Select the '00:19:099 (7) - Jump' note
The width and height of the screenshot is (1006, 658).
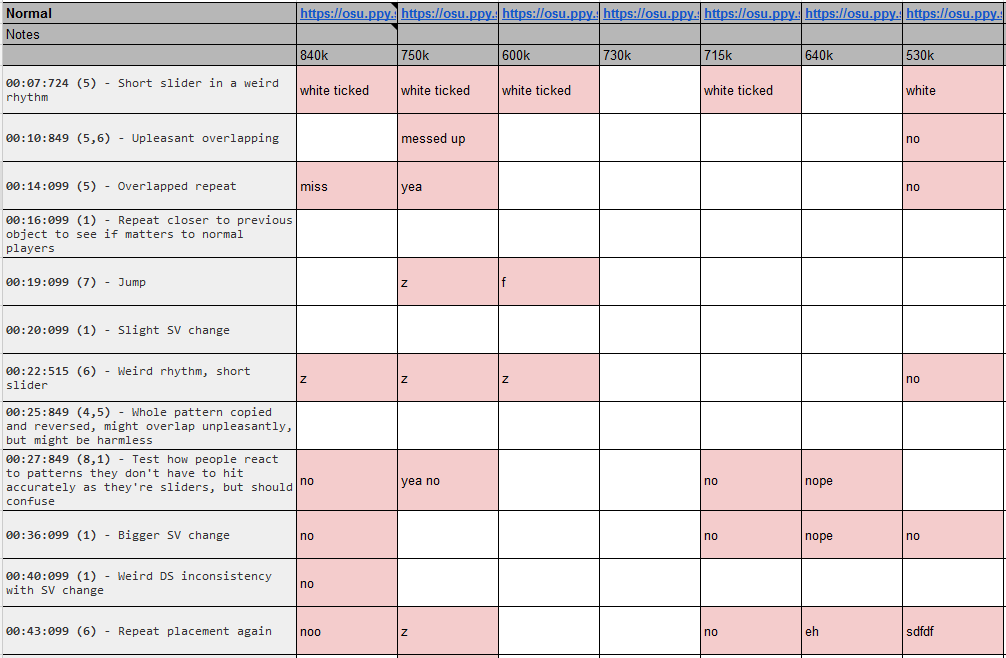click(149, 282)
